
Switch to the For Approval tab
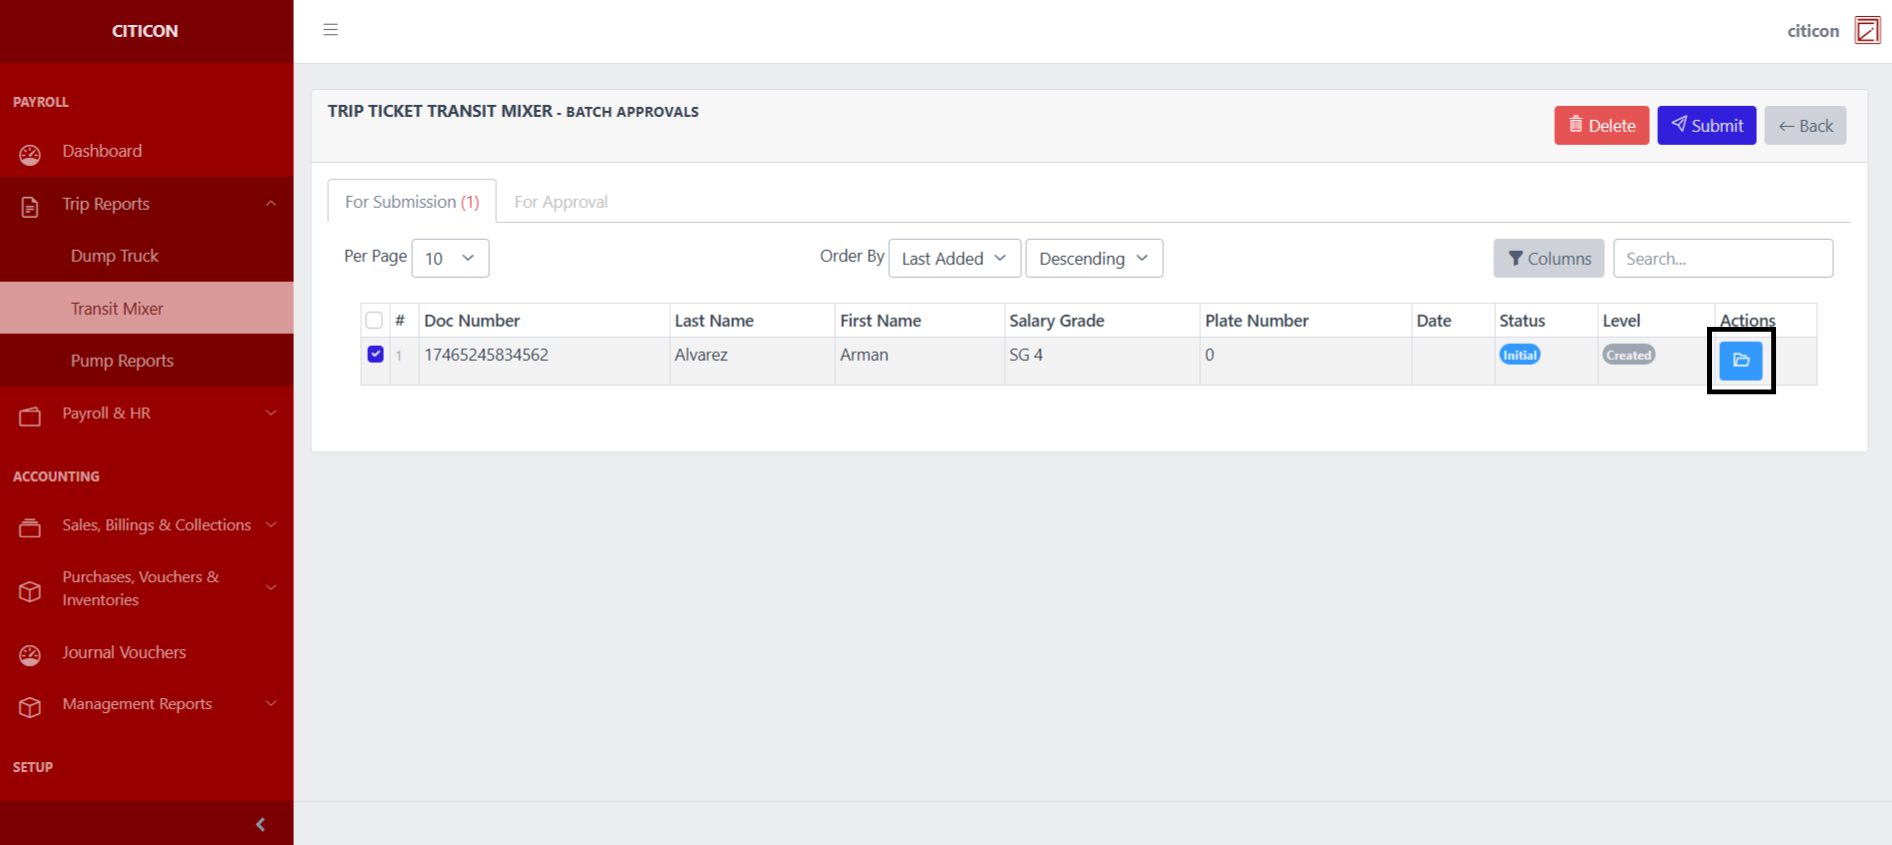pos(560,202)
